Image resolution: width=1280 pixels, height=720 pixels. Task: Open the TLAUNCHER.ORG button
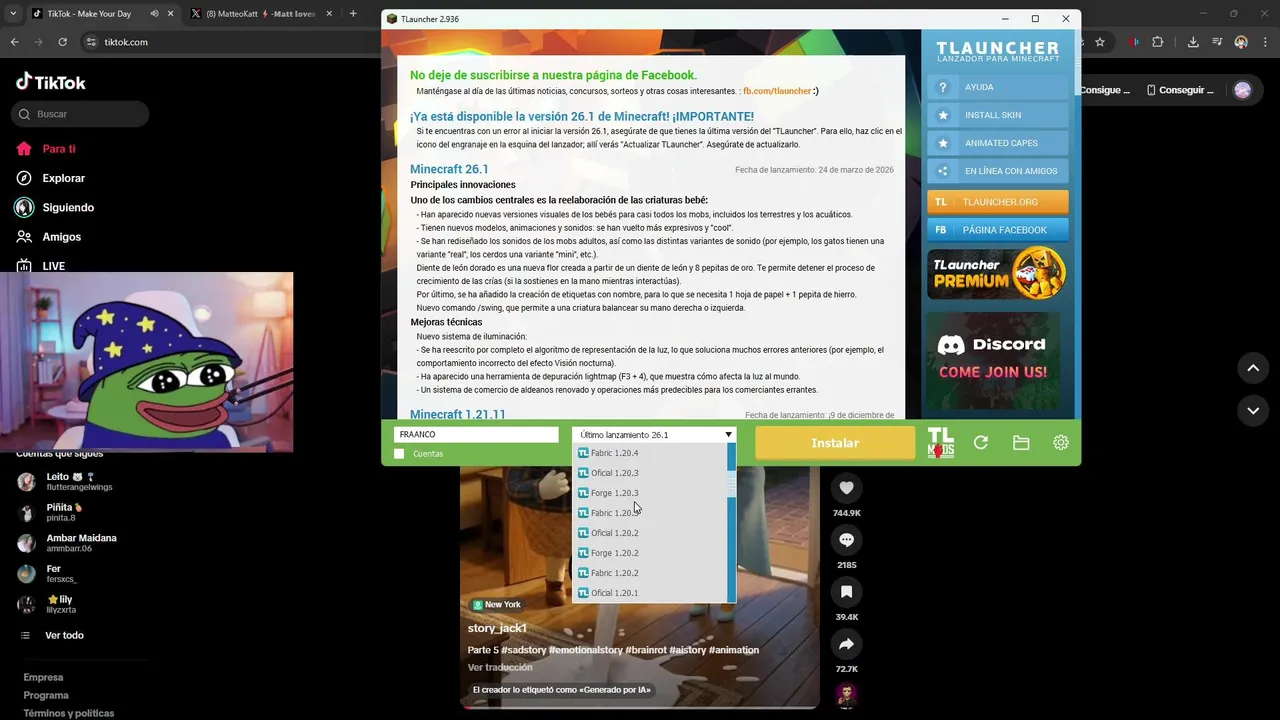998,202
